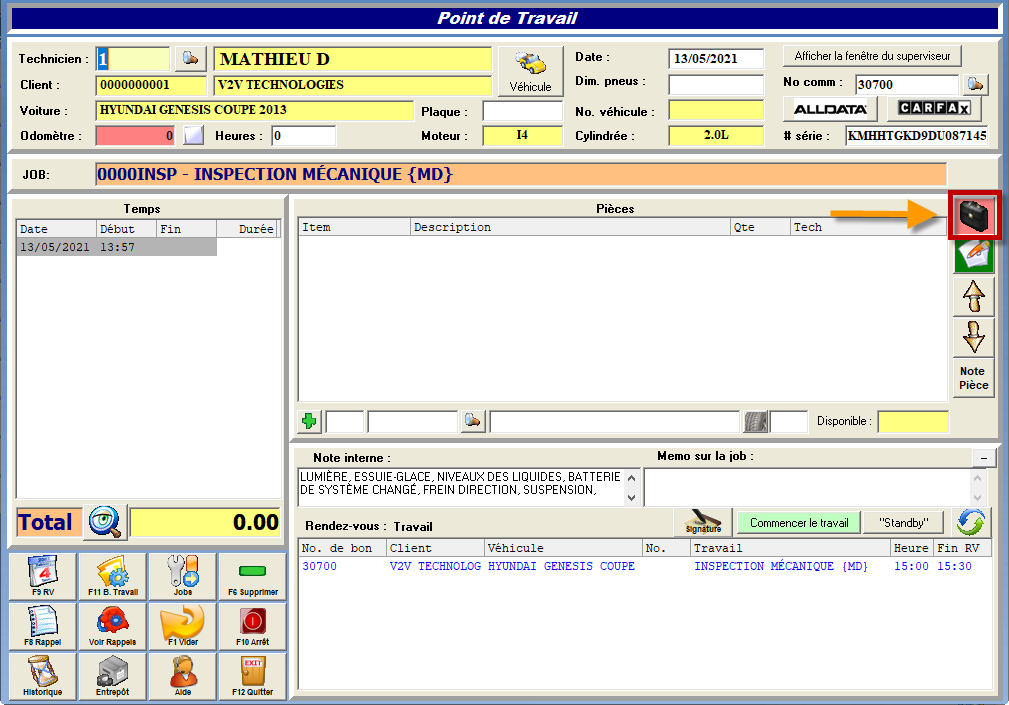The height and width of the screenshot is (705, 1009).
Task: Click the red Odomètre field
Action: coord(135,136)
